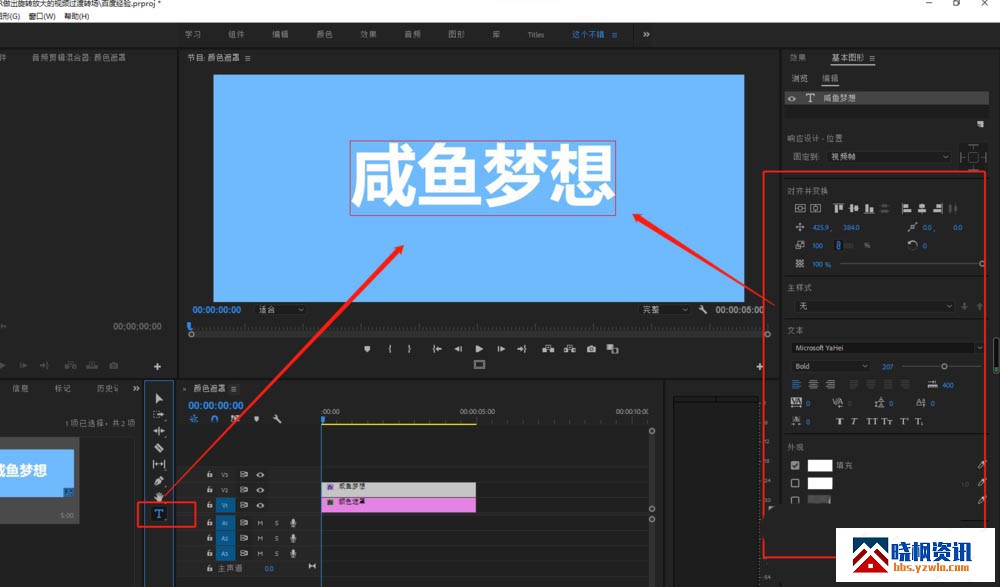The image size is (1000, 587).
Task: Mute audio track A1
Action: [260, 523]
